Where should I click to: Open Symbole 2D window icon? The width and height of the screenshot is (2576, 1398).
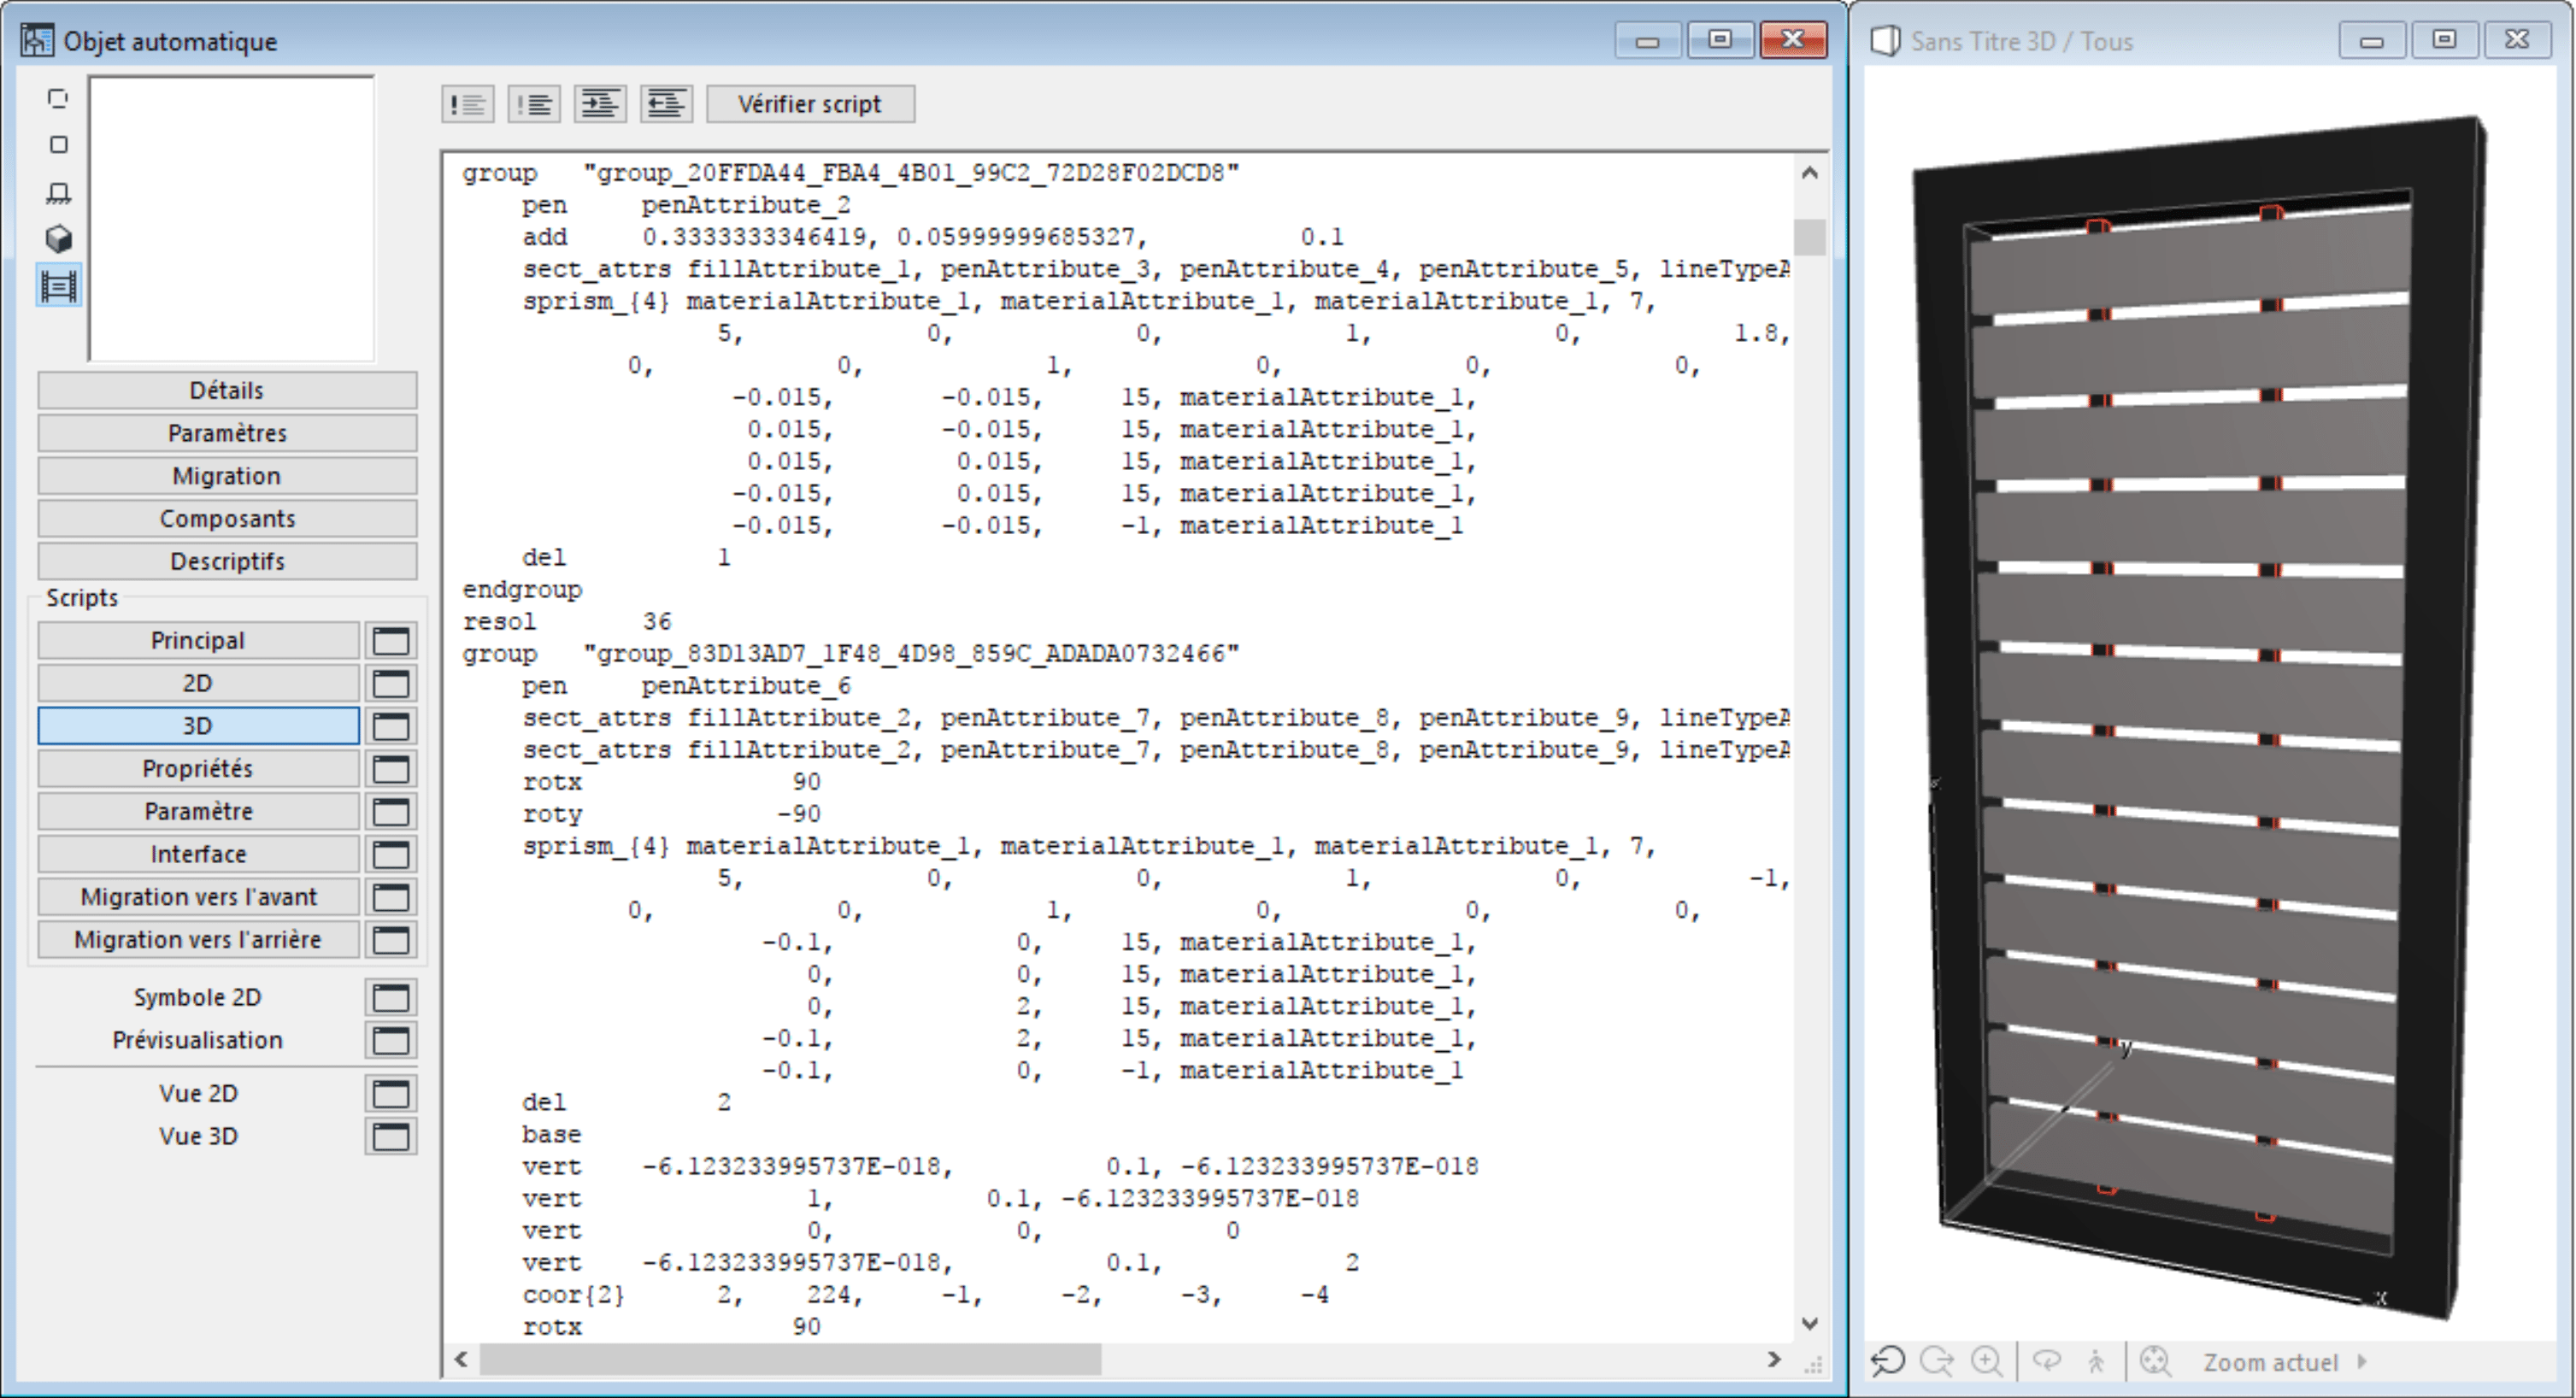(x=391, y=997)
